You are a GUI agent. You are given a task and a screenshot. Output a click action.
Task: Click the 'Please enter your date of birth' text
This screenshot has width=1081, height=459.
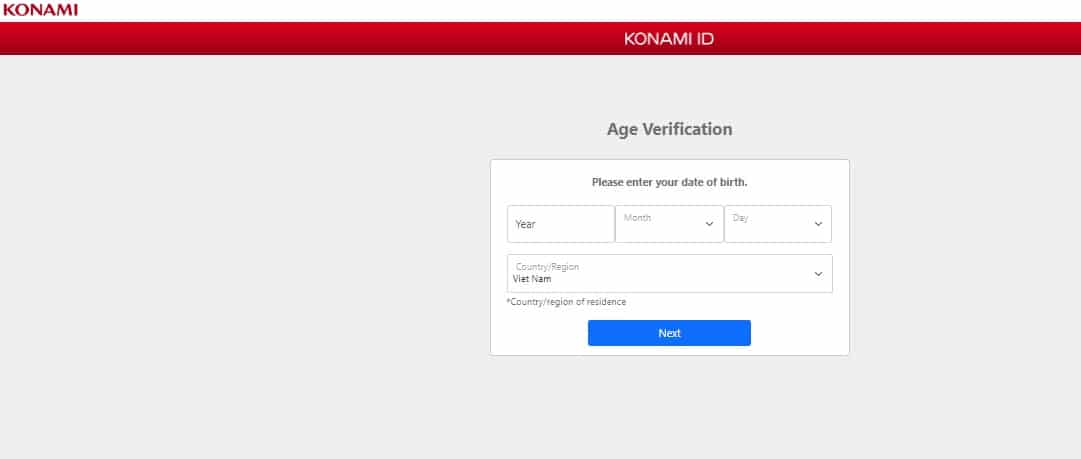tap(669, 183)
